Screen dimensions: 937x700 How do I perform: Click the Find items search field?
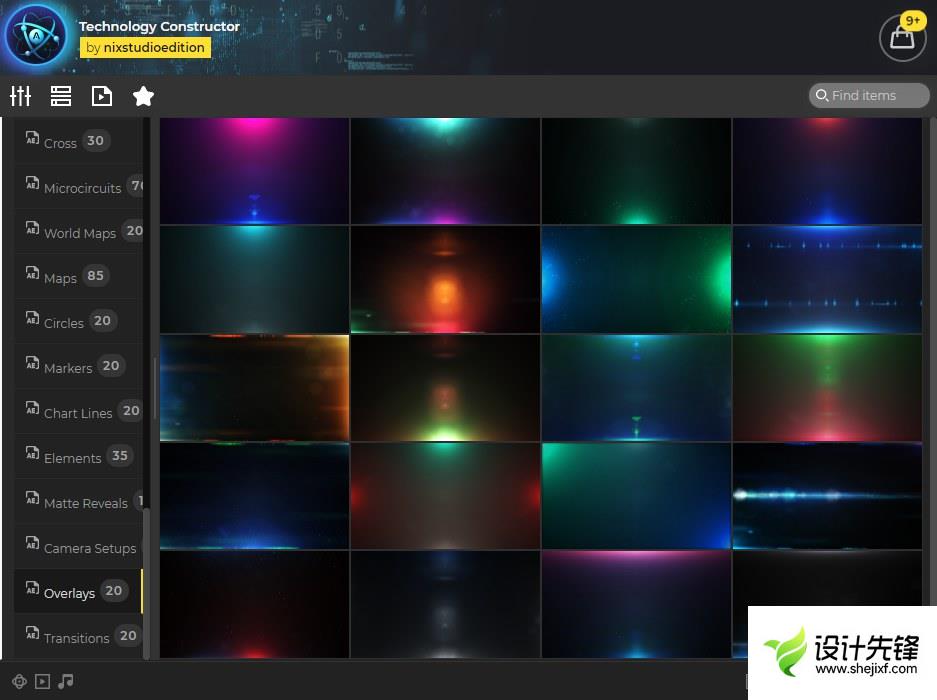click(870, 95)
